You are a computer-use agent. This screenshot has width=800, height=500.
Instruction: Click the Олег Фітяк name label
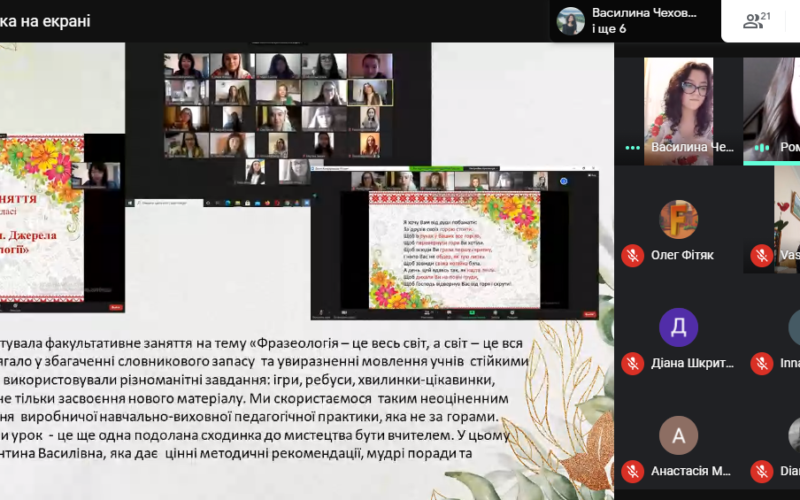click(x=682, y=255)
